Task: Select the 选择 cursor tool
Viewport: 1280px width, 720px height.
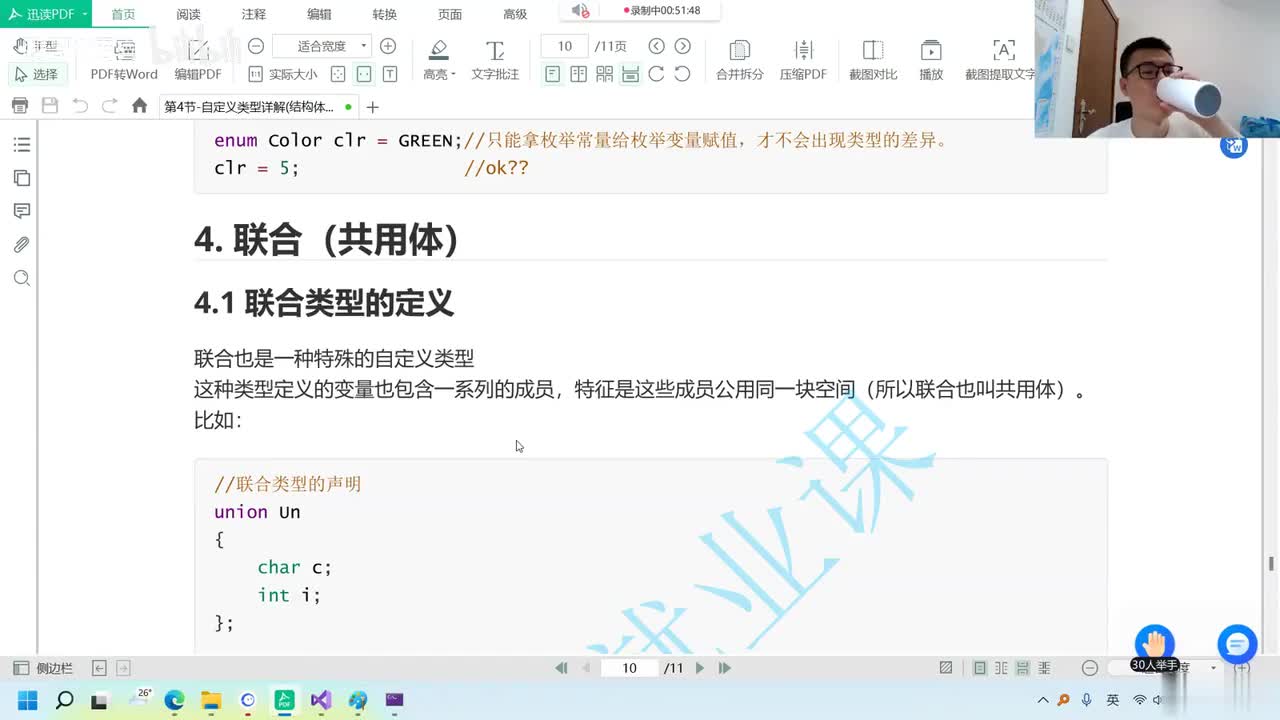Action: 36,74
